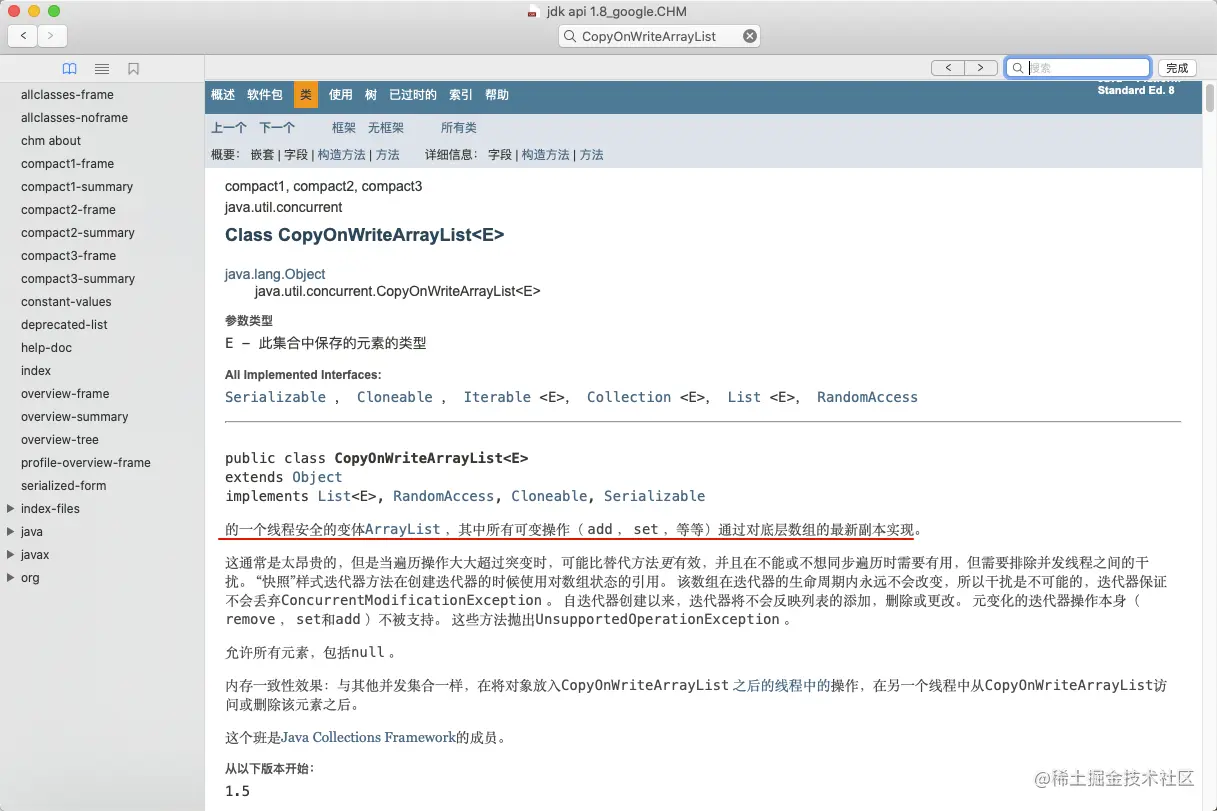Viewport: 1217px width, 811px height.
Task: Open the Serializable interface link
Action: click(x=275, y=397)
